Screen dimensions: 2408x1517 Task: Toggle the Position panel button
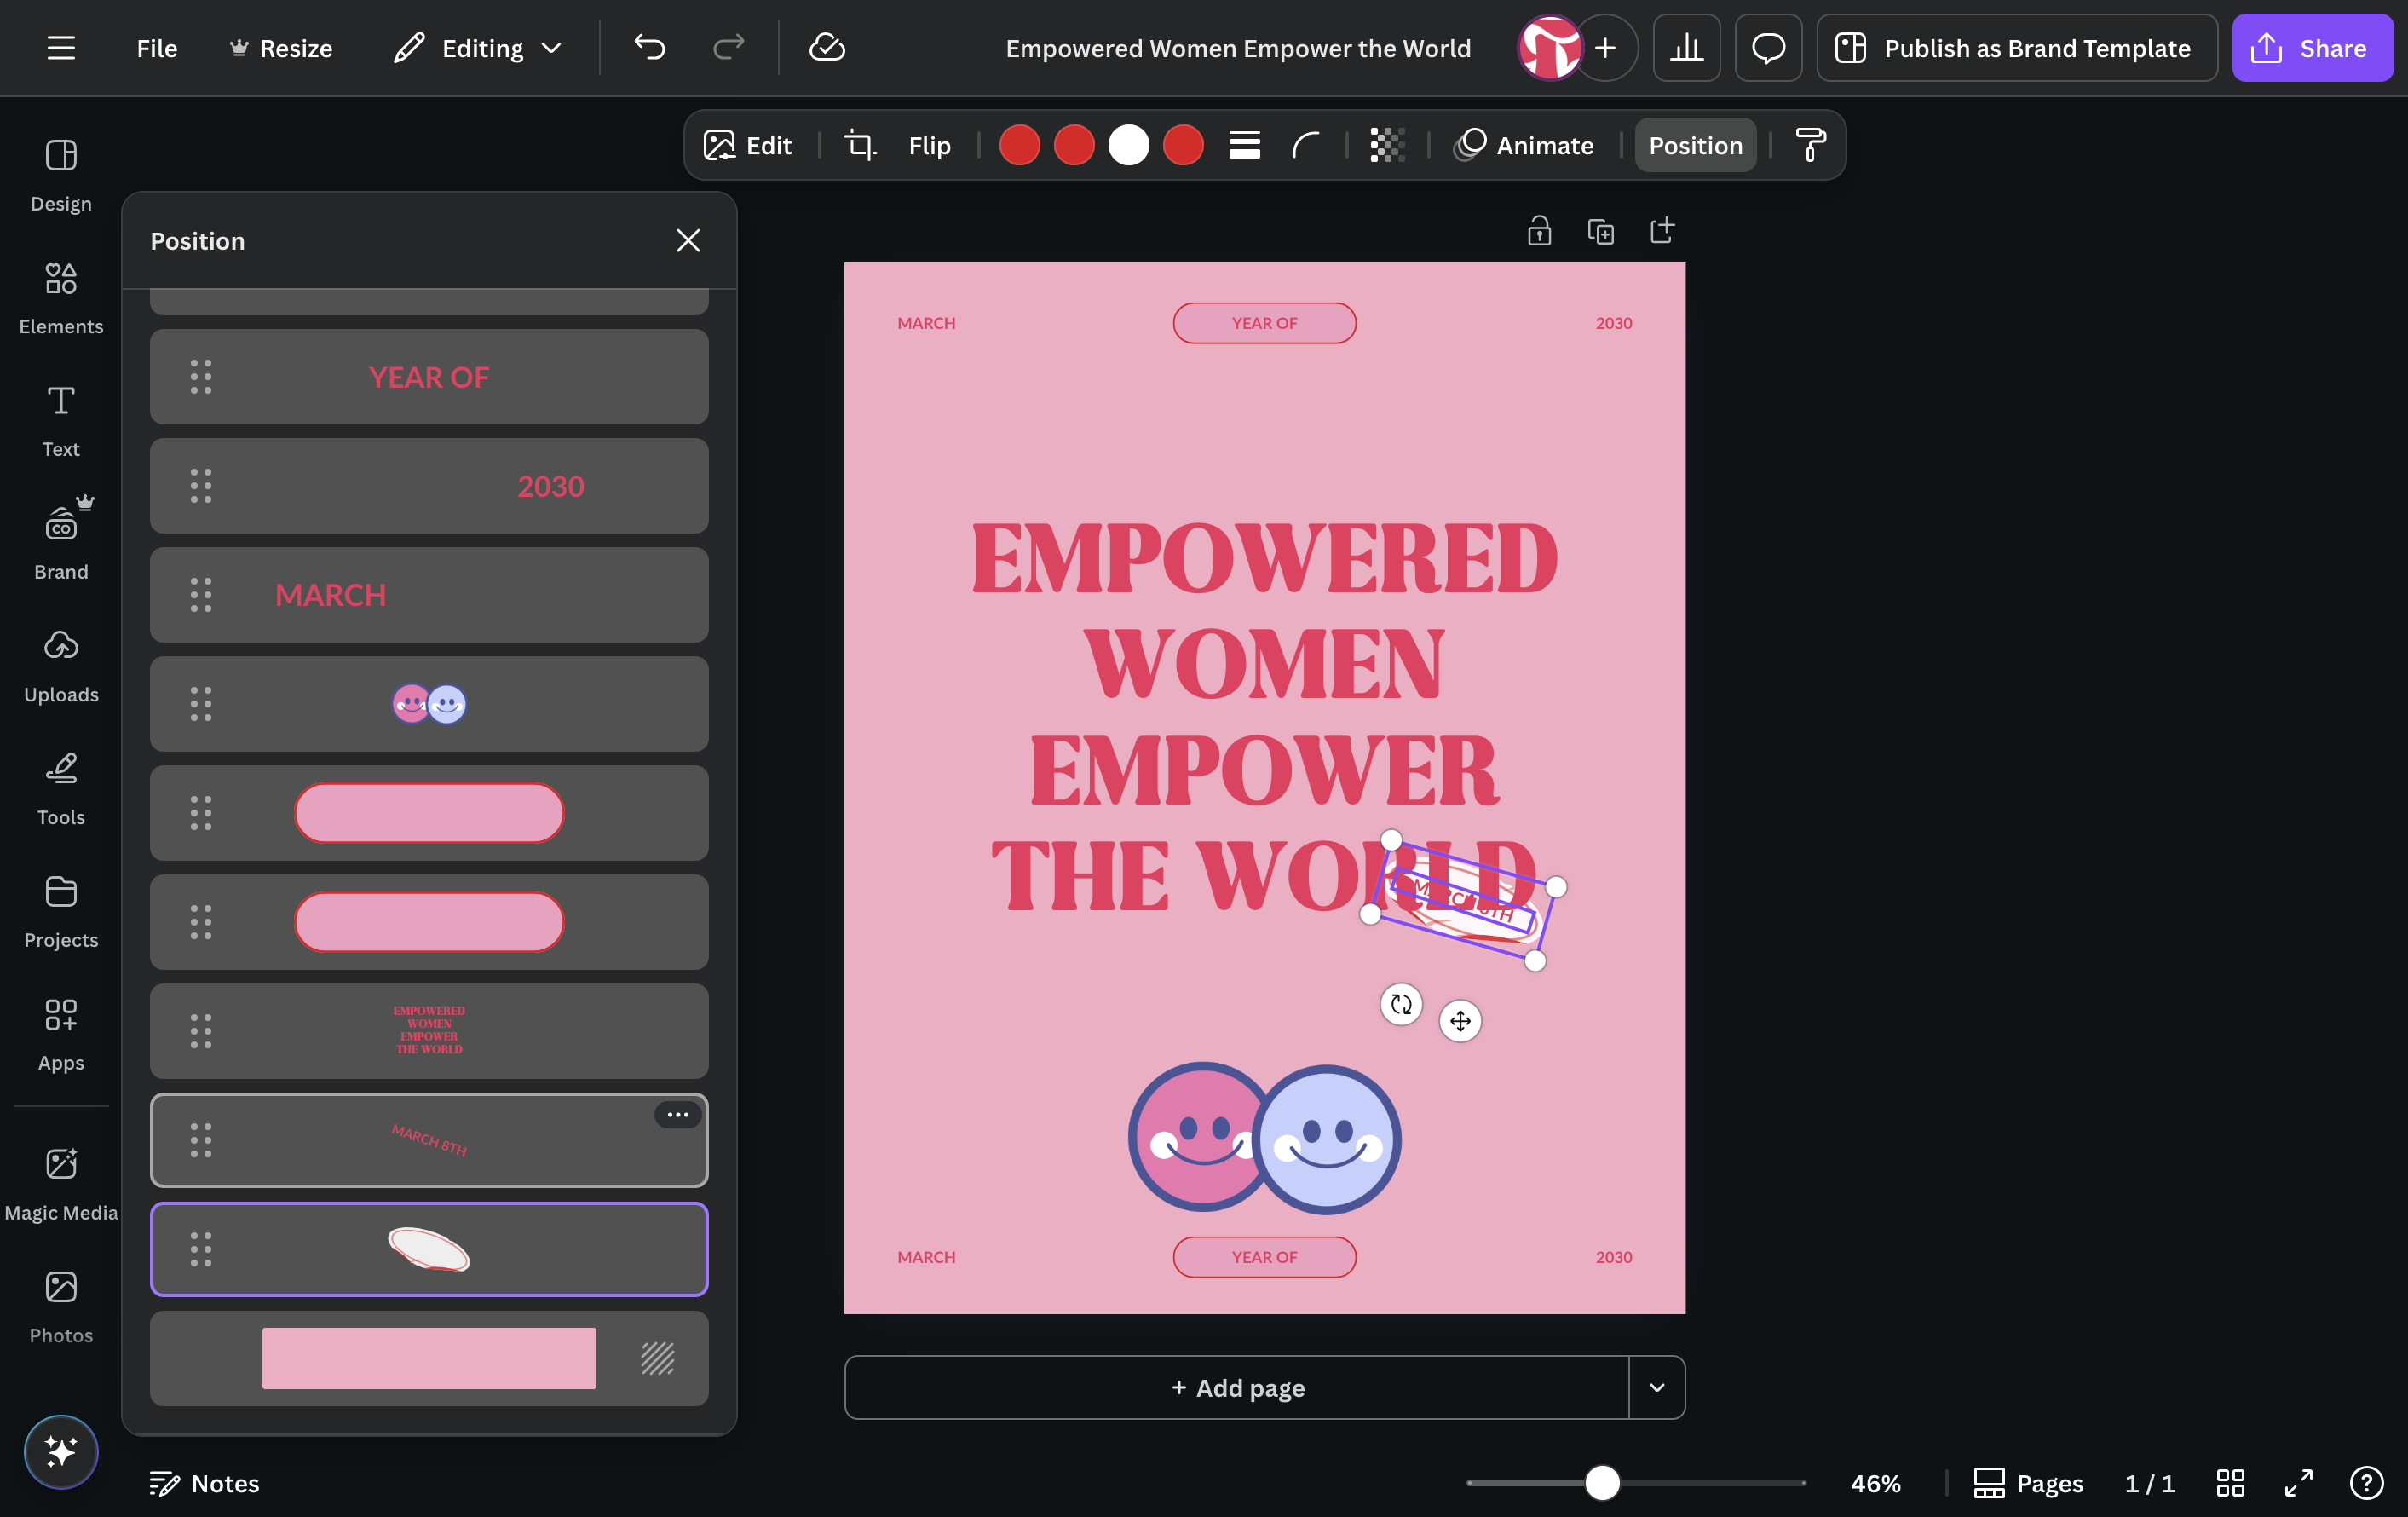coord(1695,145)
